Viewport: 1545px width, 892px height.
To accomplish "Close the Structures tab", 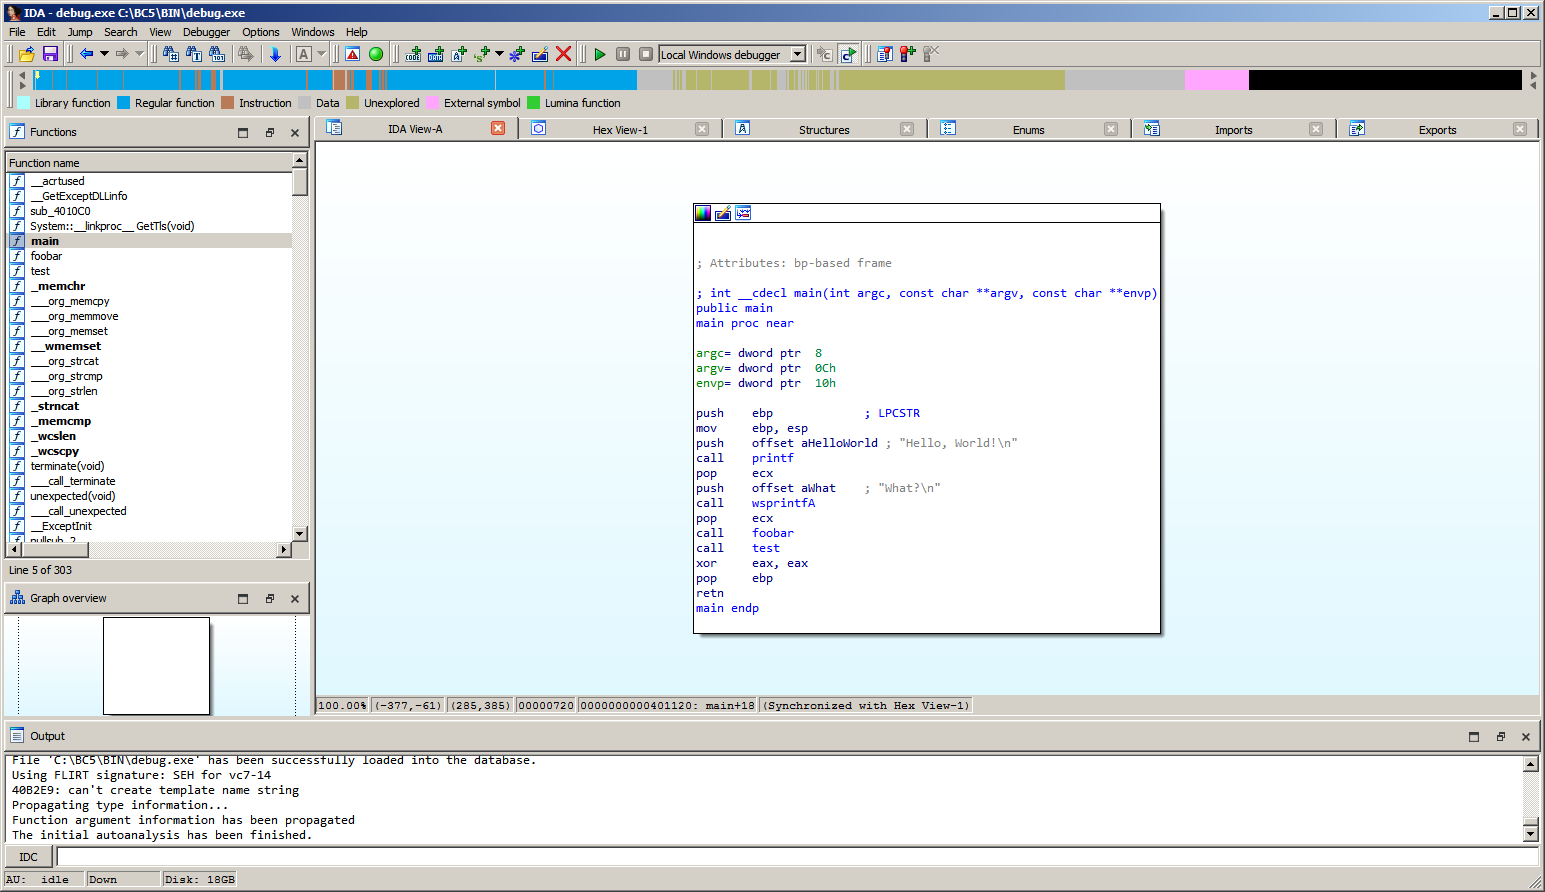I will [x=907, y=129].
